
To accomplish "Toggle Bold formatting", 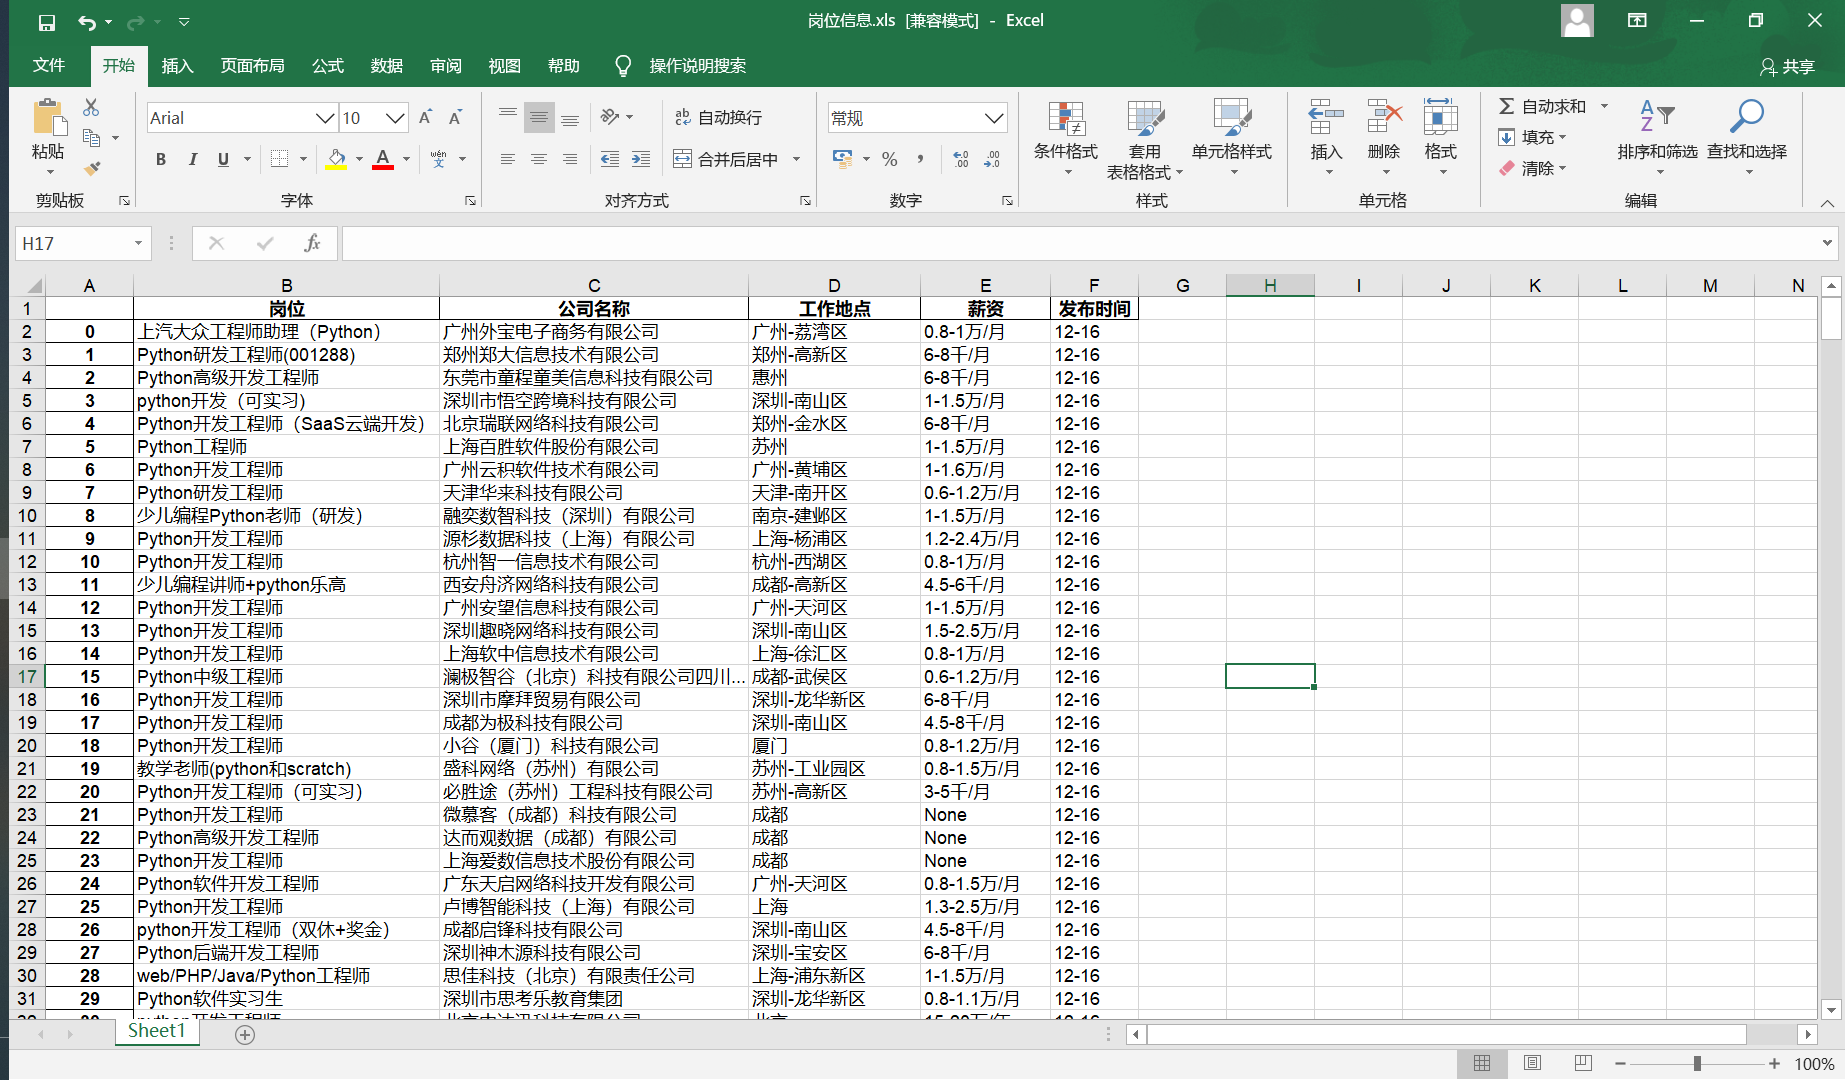I will tap(161, 159).
